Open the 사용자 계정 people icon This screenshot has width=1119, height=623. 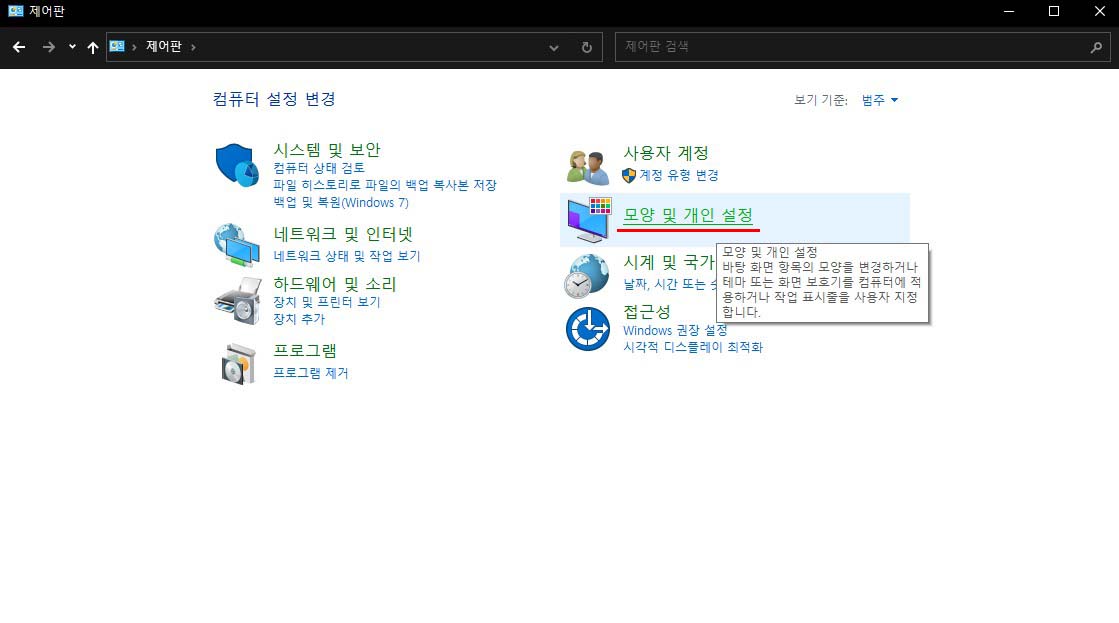click(x=587, y=167)
